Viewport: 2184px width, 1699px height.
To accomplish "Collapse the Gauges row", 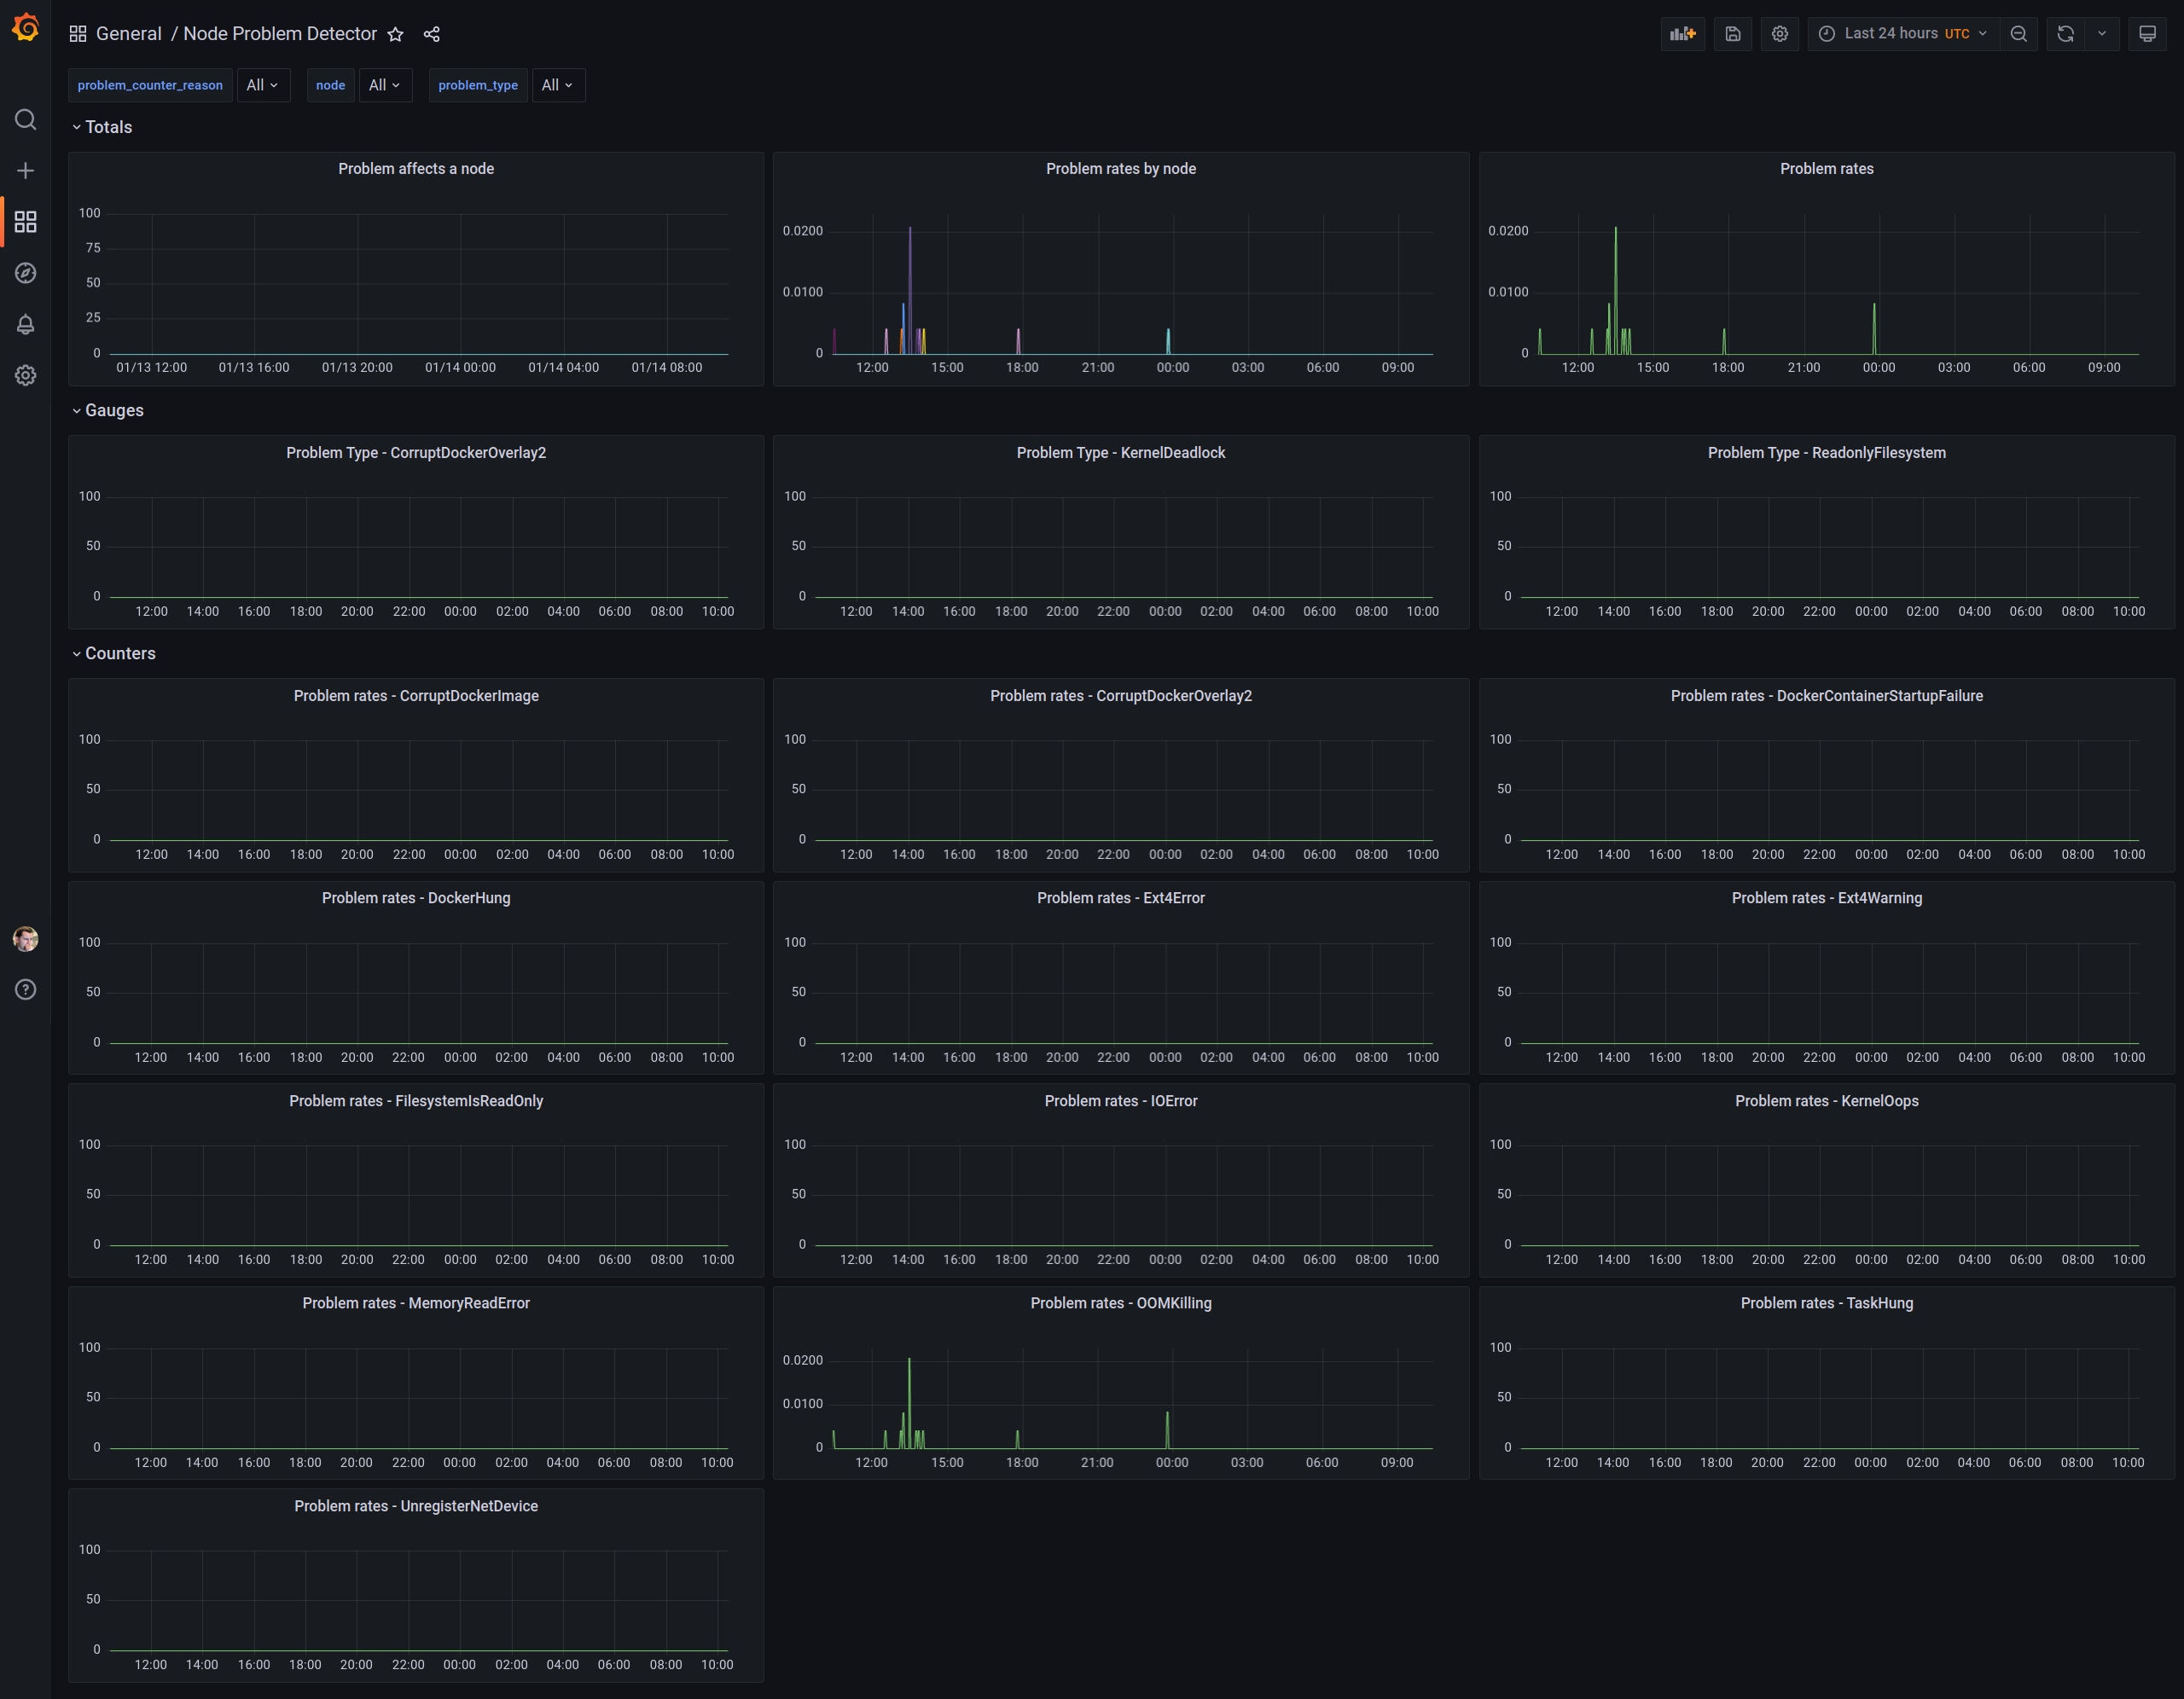I will [x=113, y=410].
